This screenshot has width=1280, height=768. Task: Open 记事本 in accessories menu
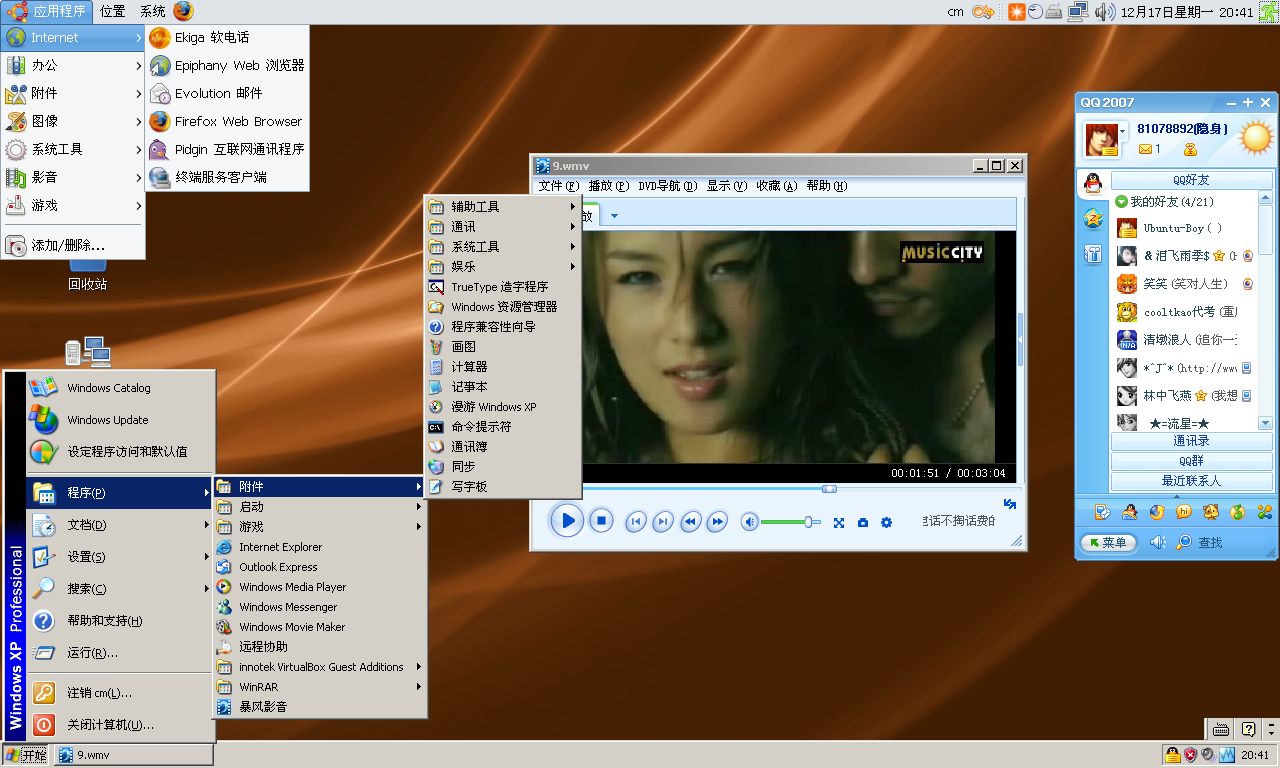[503, 387]
